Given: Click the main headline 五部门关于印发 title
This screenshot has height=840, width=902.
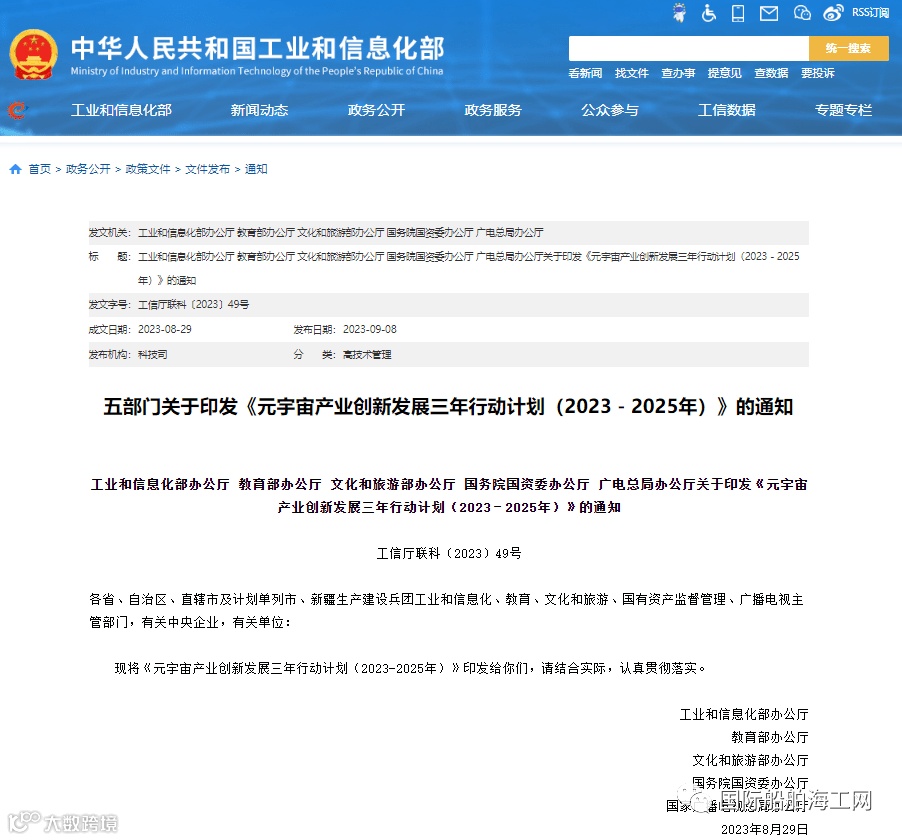Looking at the screenshot, I should click(x=448, y=407).
